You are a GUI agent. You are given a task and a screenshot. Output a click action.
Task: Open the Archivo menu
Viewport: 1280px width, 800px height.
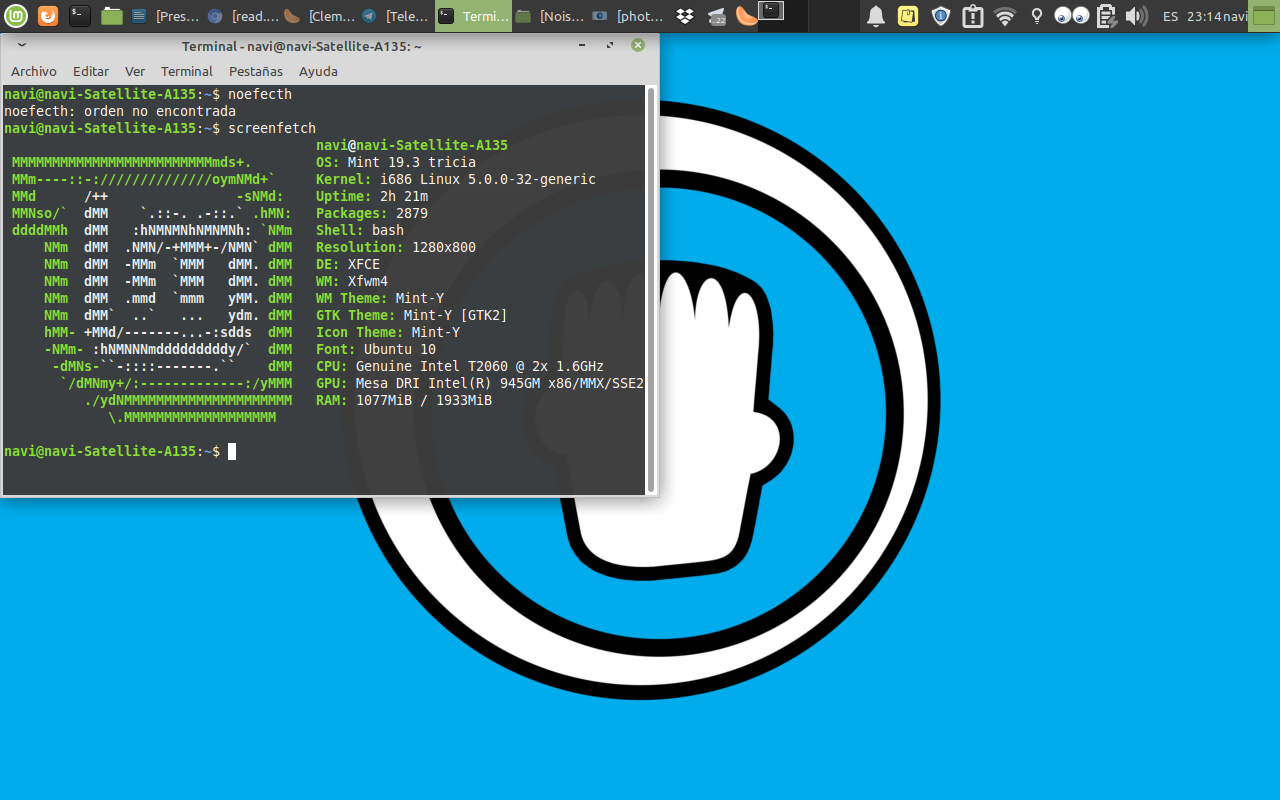(34, 71)
